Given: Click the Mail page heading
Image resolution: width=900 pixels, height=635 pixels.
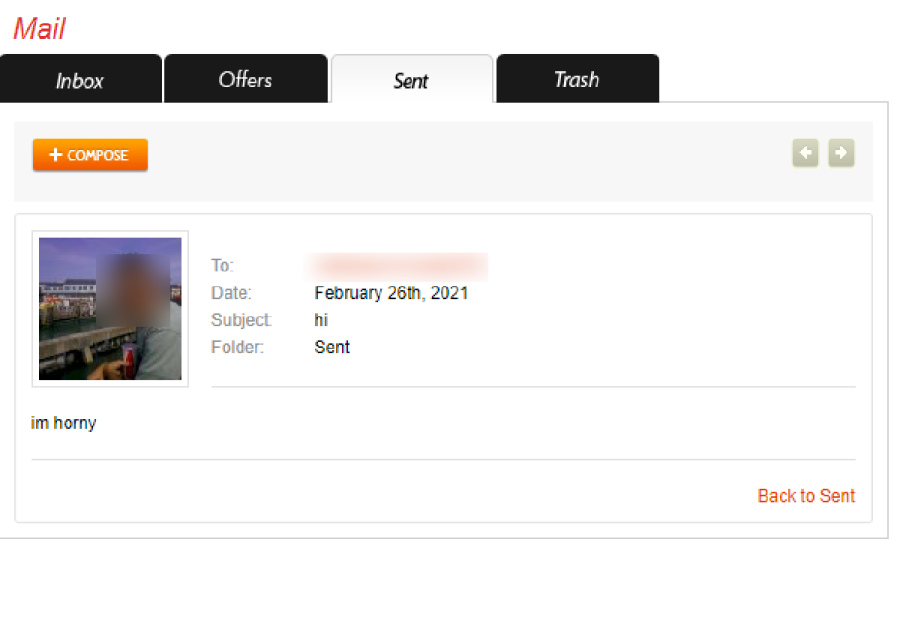Looking at the screenshot, I should pyautogui.click(x=39, y=28).
